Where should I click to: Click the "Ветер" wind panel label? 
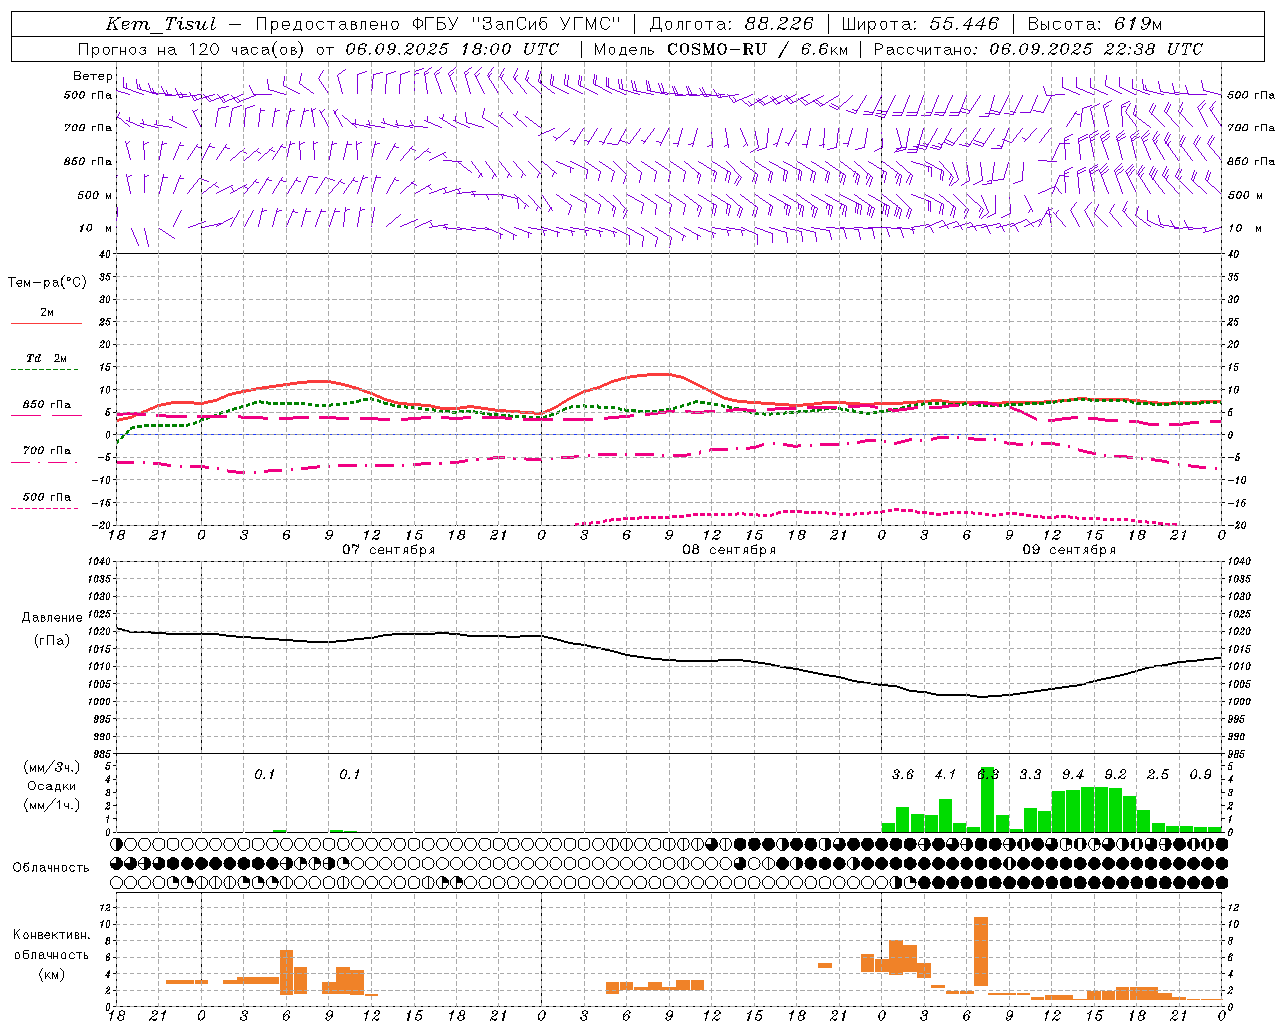point(93,76)
